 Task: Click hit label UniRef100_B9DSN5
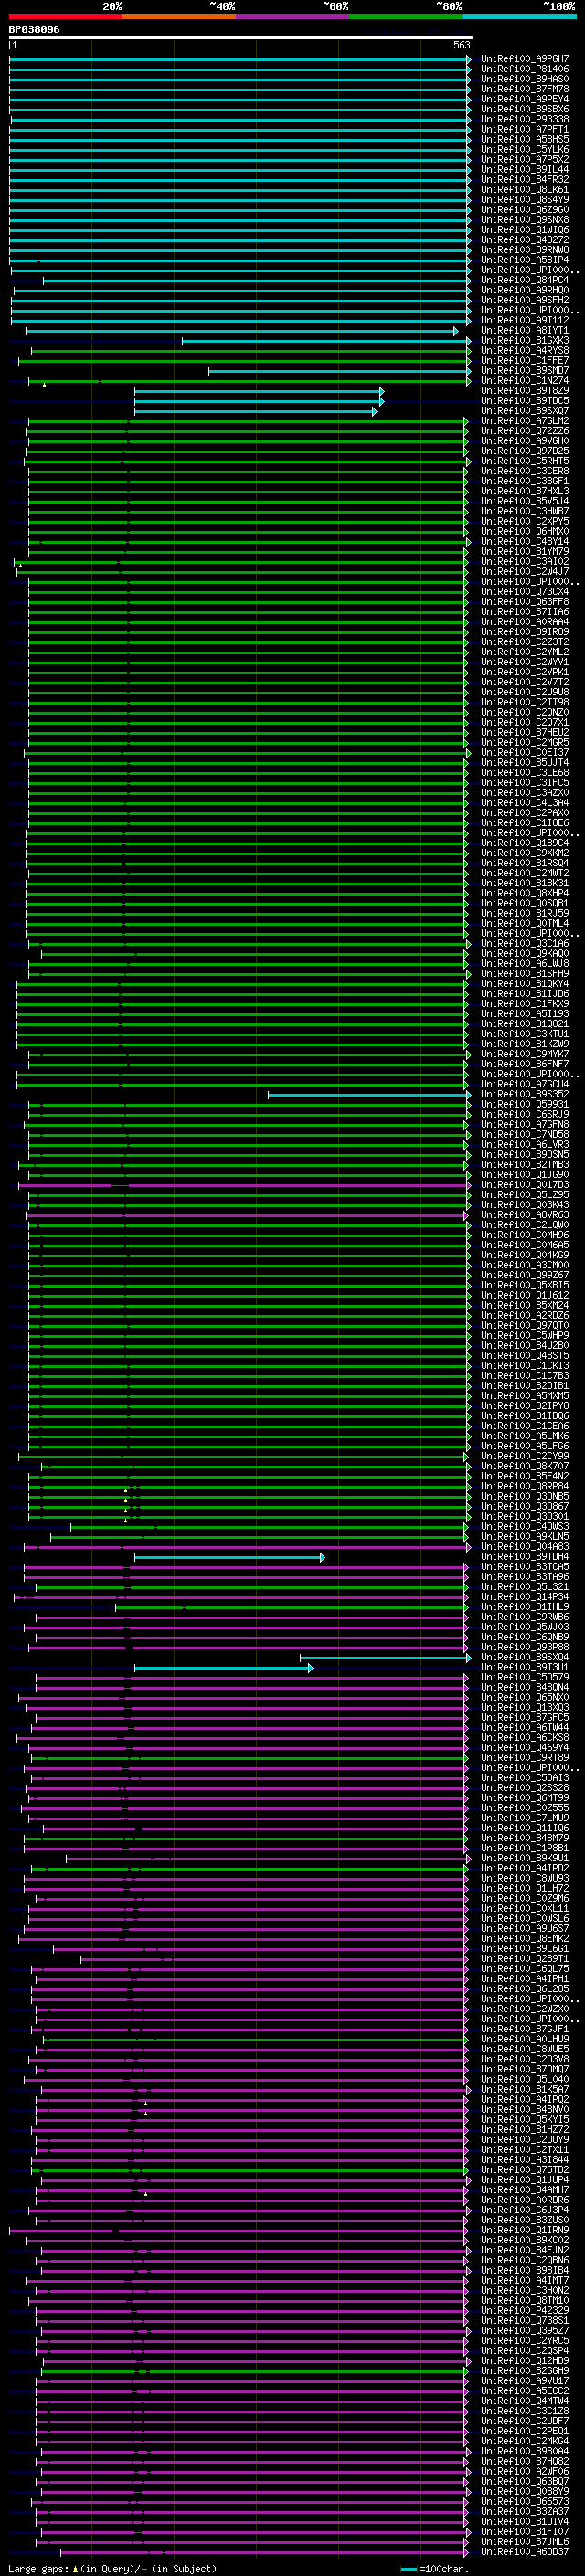point(525,1155)
